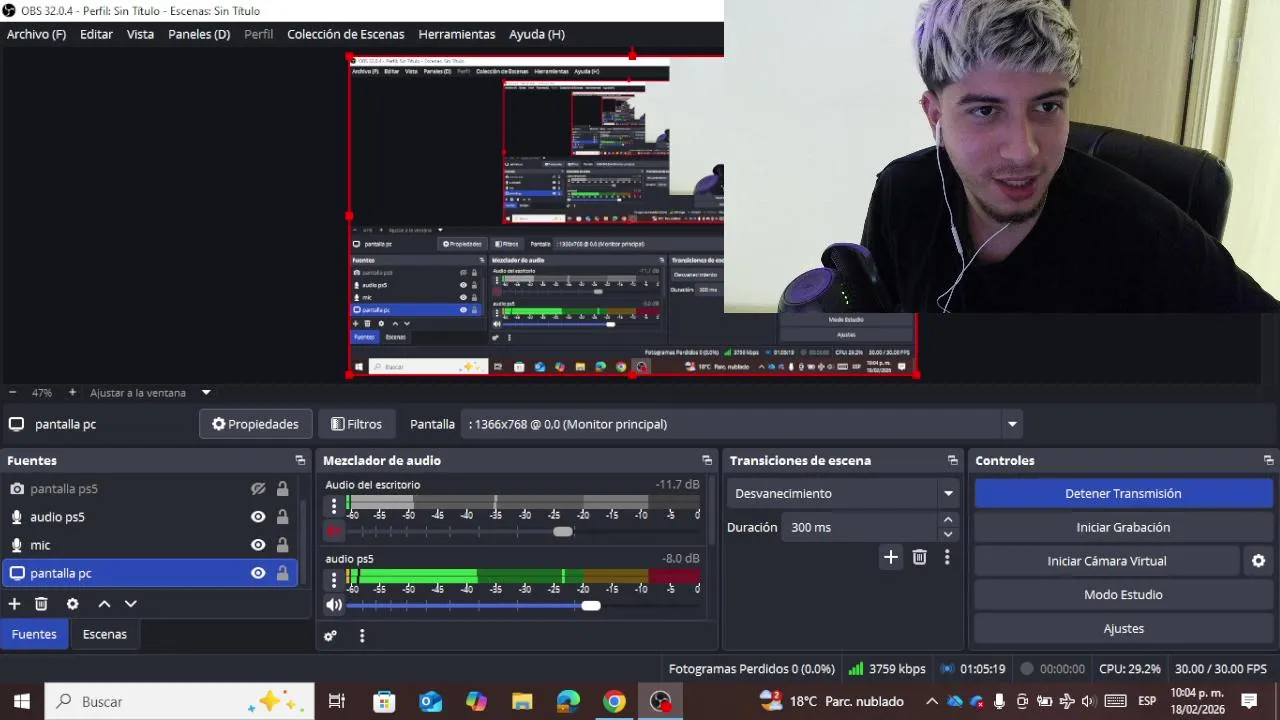Click Audio del escritorio volume slider handle
This screenshot has height=720, width=1280.
pyautogui.click(x=563, y=531)
